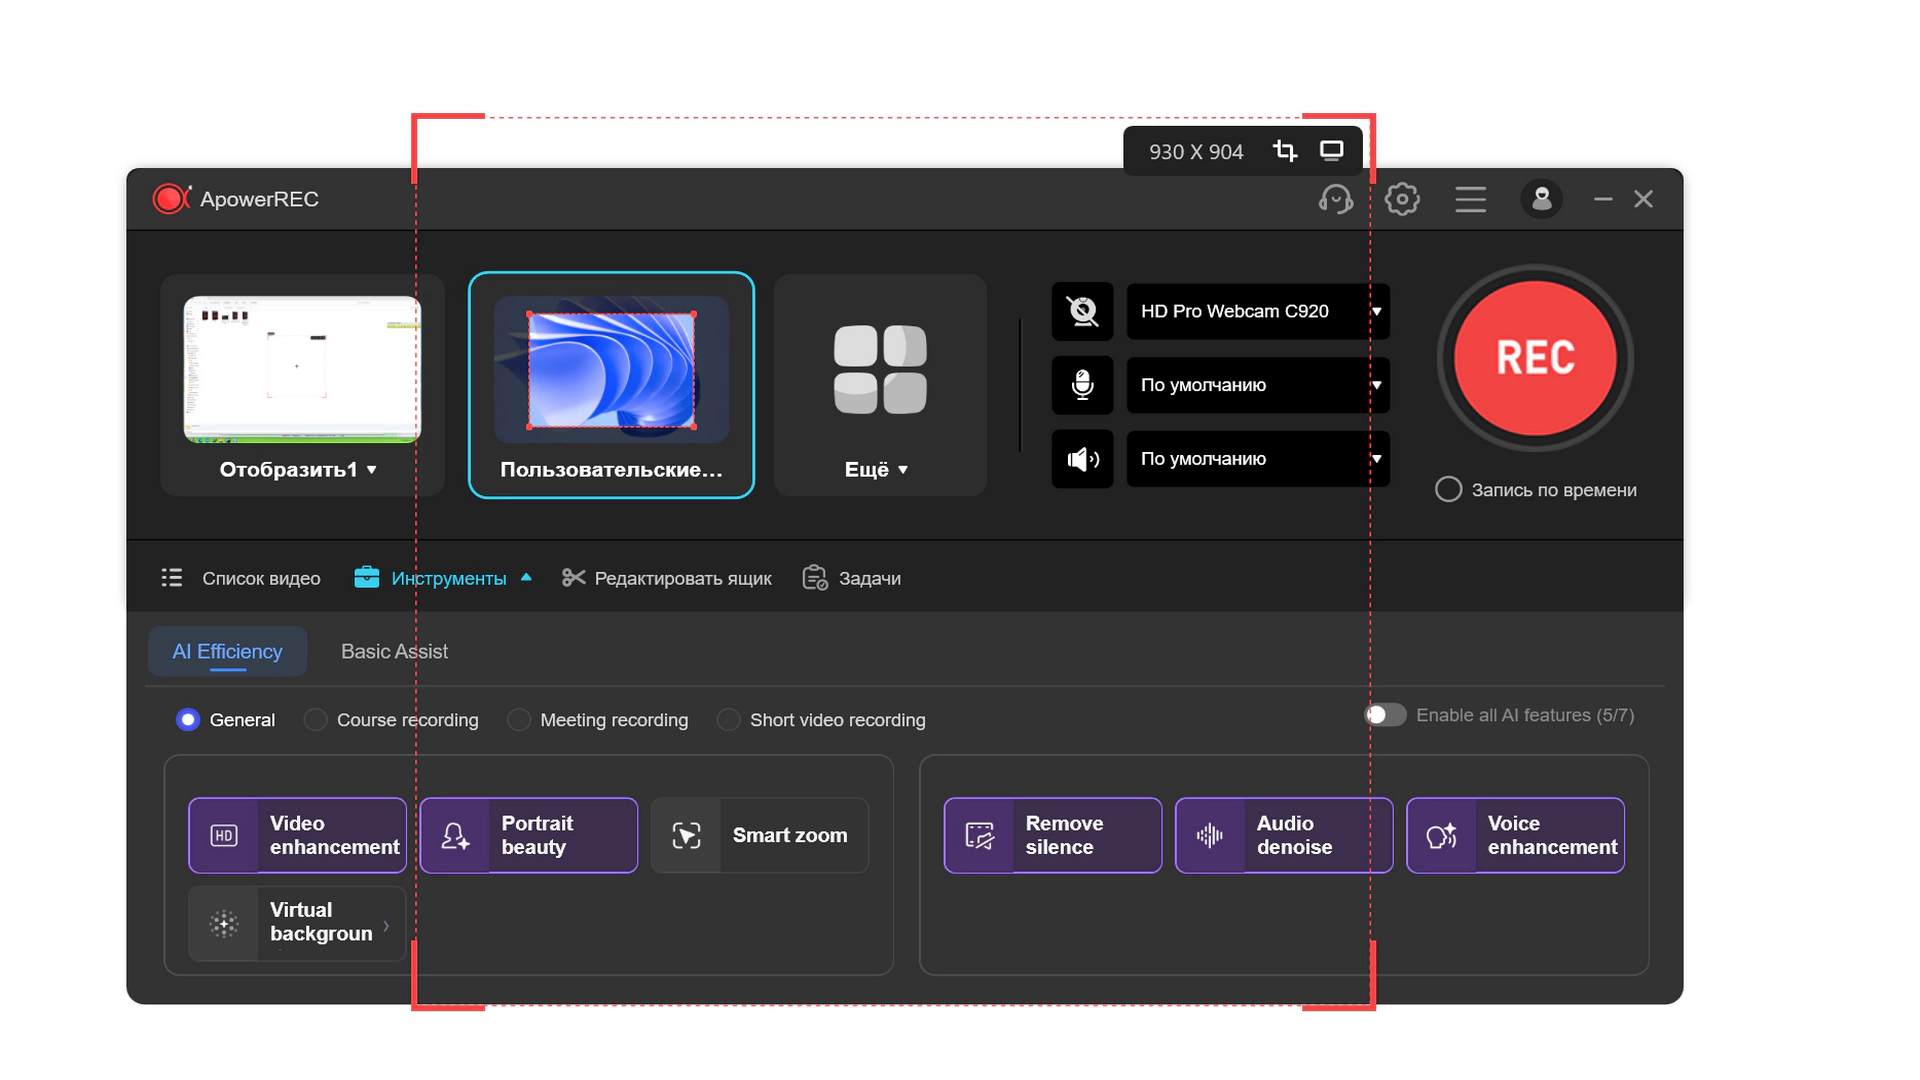The image size is (1920, 1080).
Task: Click the Пользовательские… label
Action: 611,470
